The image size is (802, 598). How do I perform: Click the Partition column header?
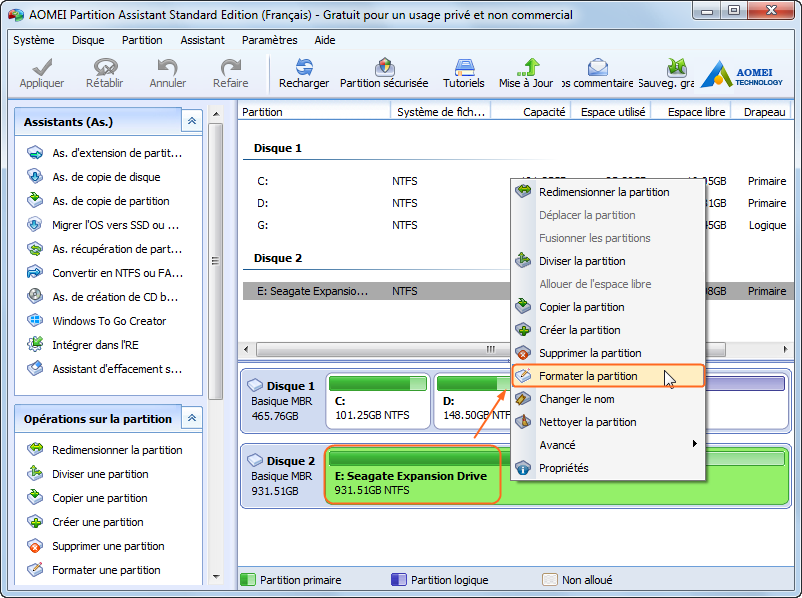(314, 112)
